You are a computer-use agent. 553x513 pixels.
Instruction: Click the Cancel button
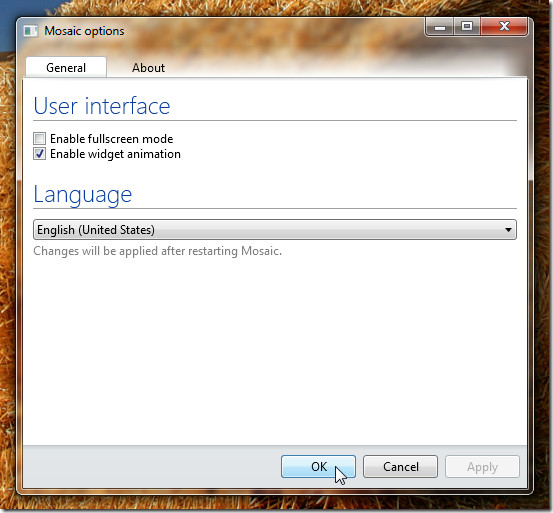(x=400, y=467)
